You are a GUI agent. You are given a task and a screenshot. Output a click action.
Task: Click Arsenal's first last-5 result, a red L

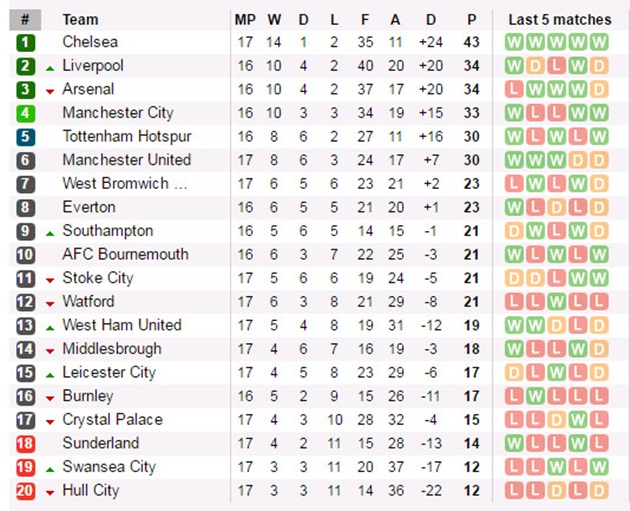point(514,90)
